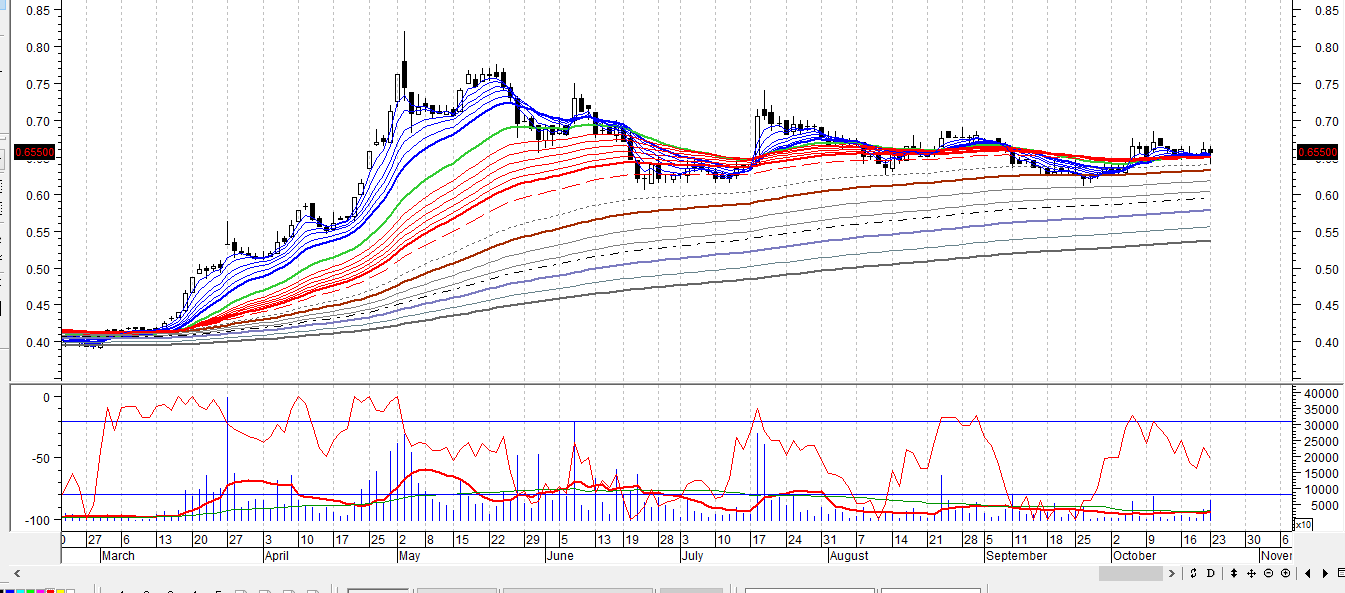Select the four-way pan crosshair icon
This screenshot has height=593, width=1345.
(1251, 573)
